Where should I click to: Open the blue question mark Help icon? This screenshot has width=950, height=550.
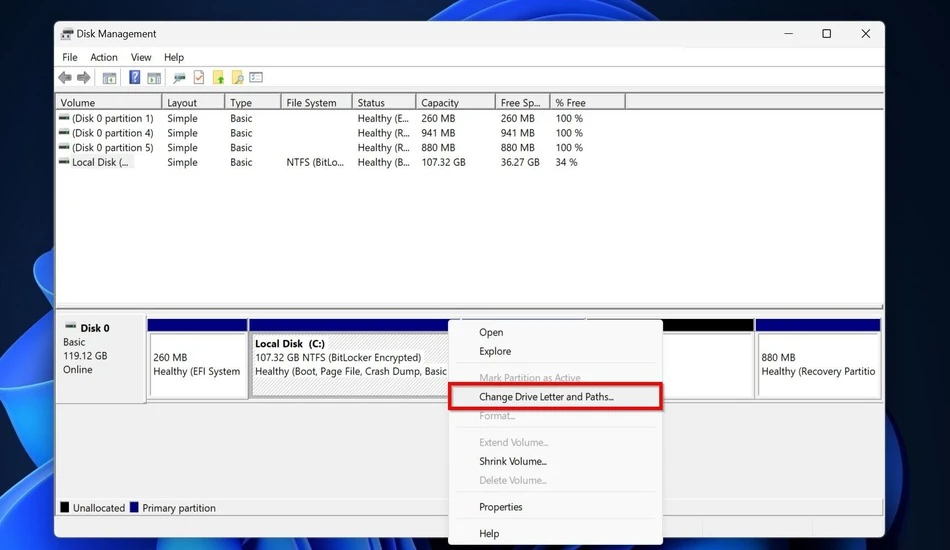[135, 78]
